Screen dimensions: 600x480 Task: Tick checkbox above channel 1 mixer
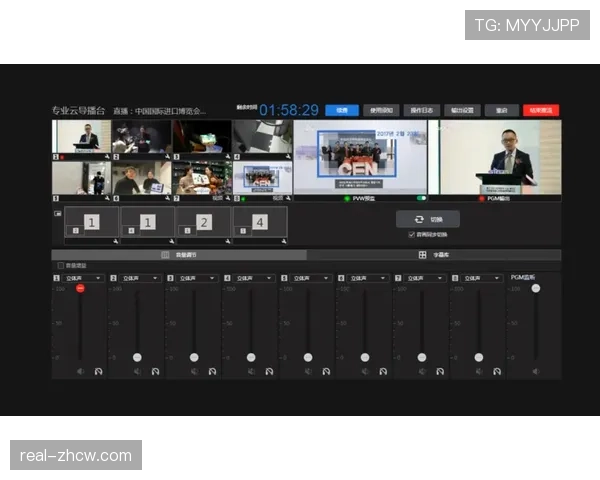click(60, 266)
